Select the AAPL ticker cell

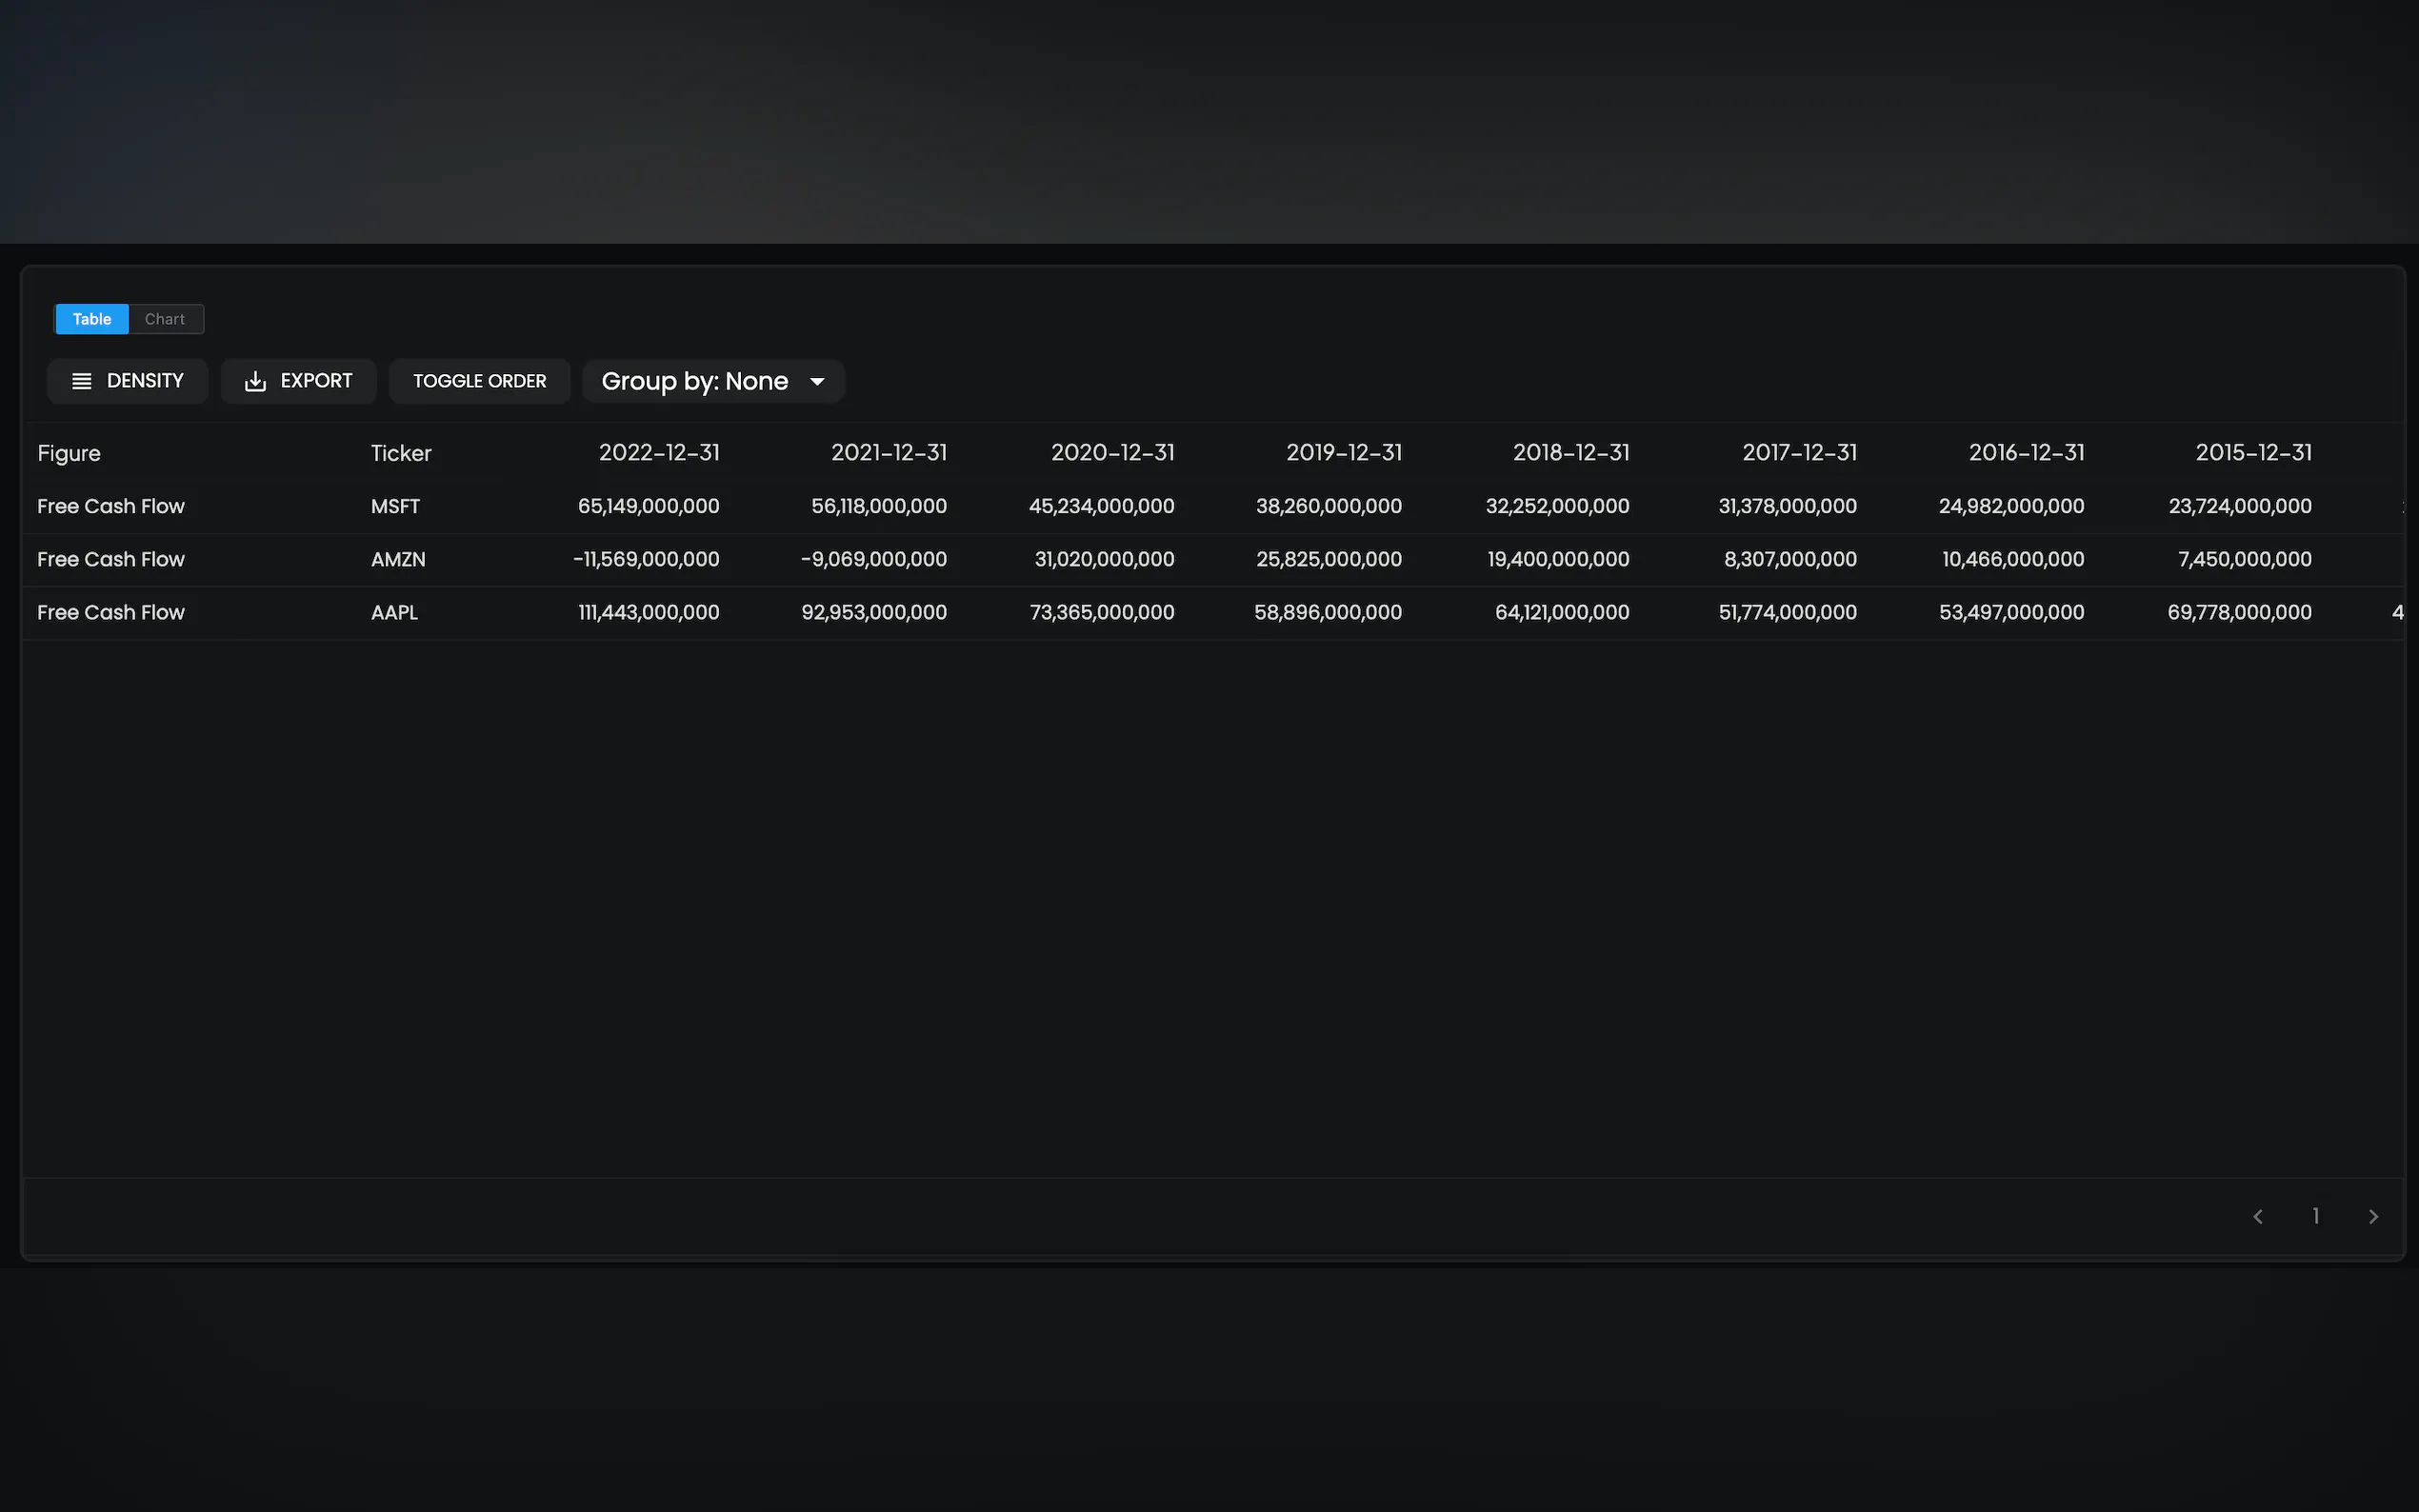coord(394,612)
